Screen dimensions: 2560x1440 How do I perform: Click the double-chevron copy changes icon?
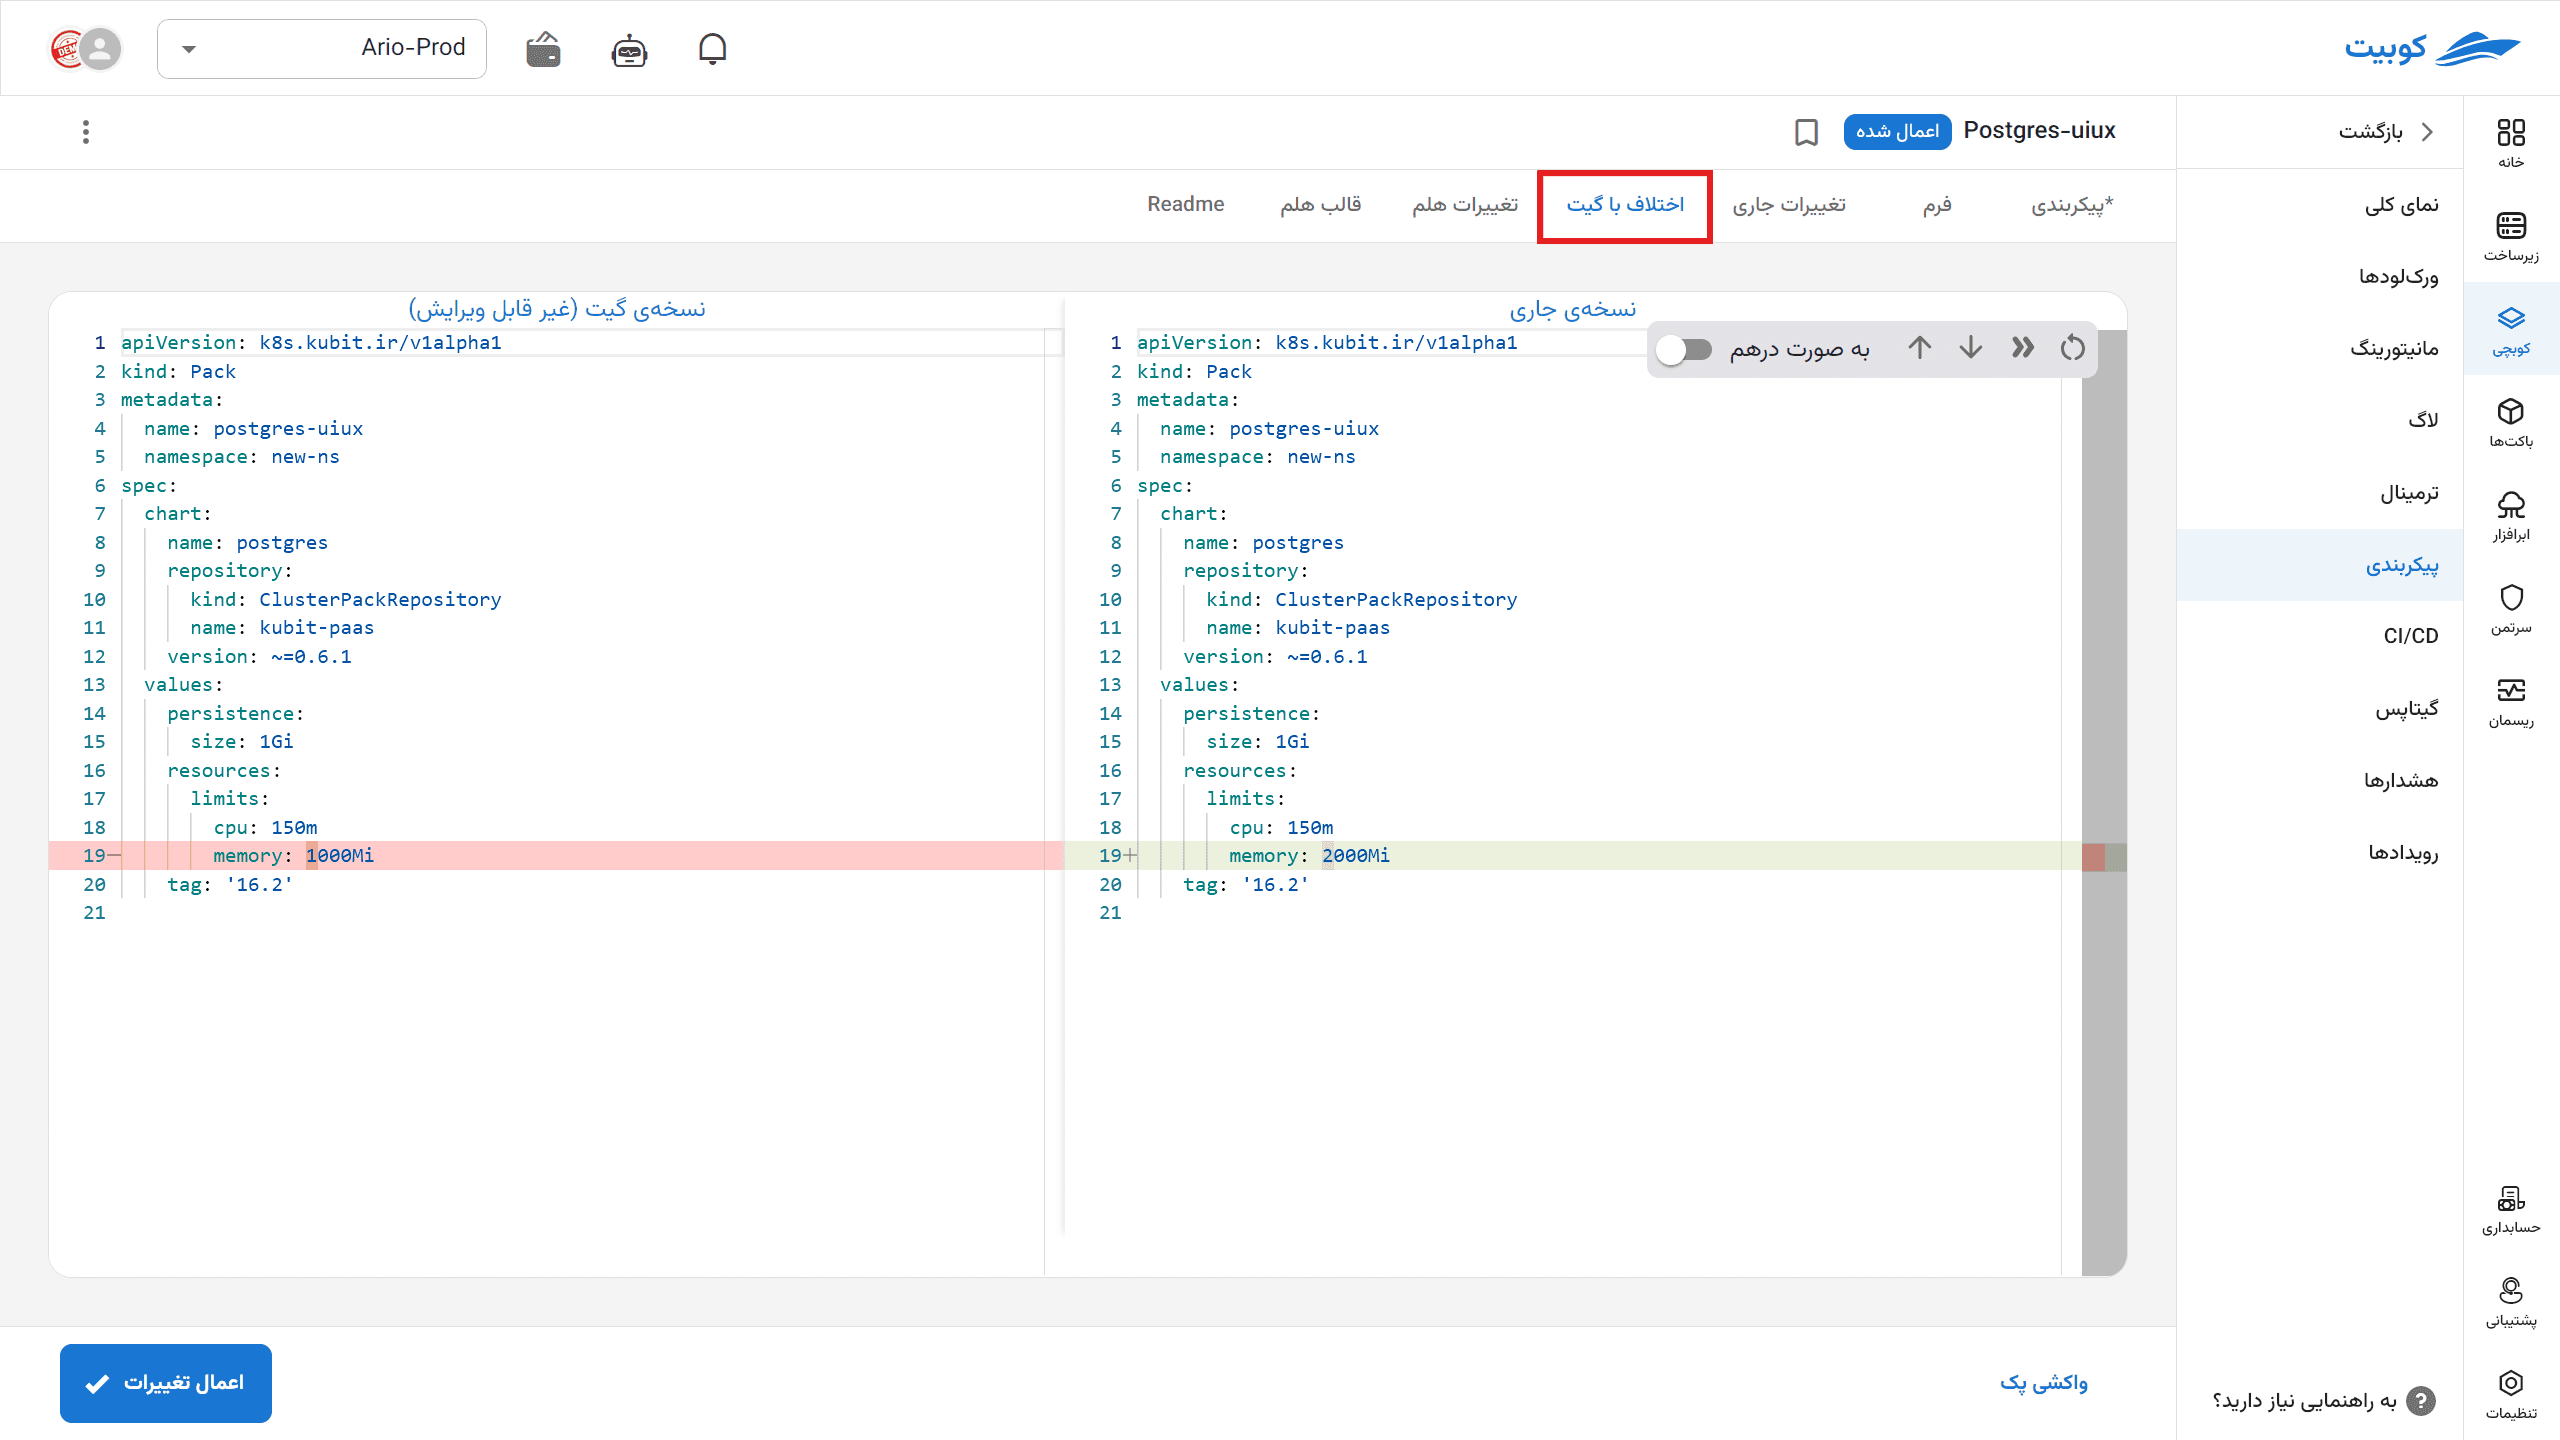pyautogui.click(x=2022, y=348)
